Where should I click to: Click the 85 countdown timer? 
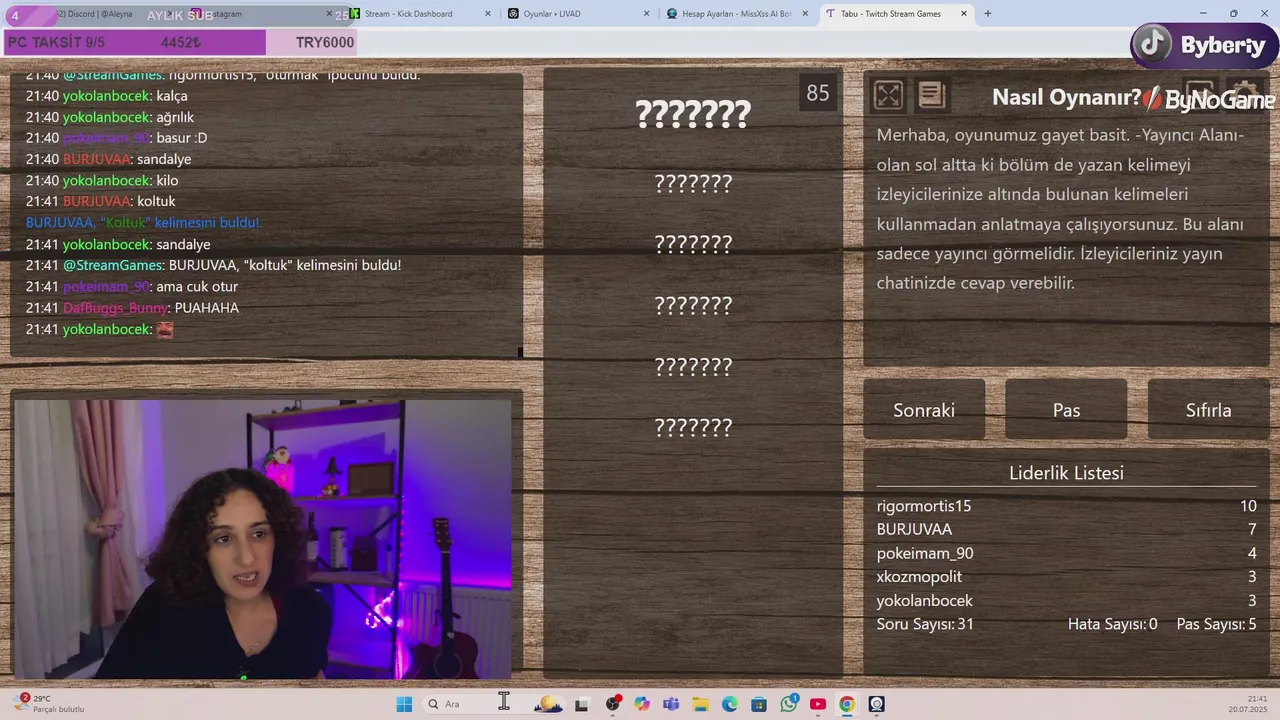coord(818,93)
